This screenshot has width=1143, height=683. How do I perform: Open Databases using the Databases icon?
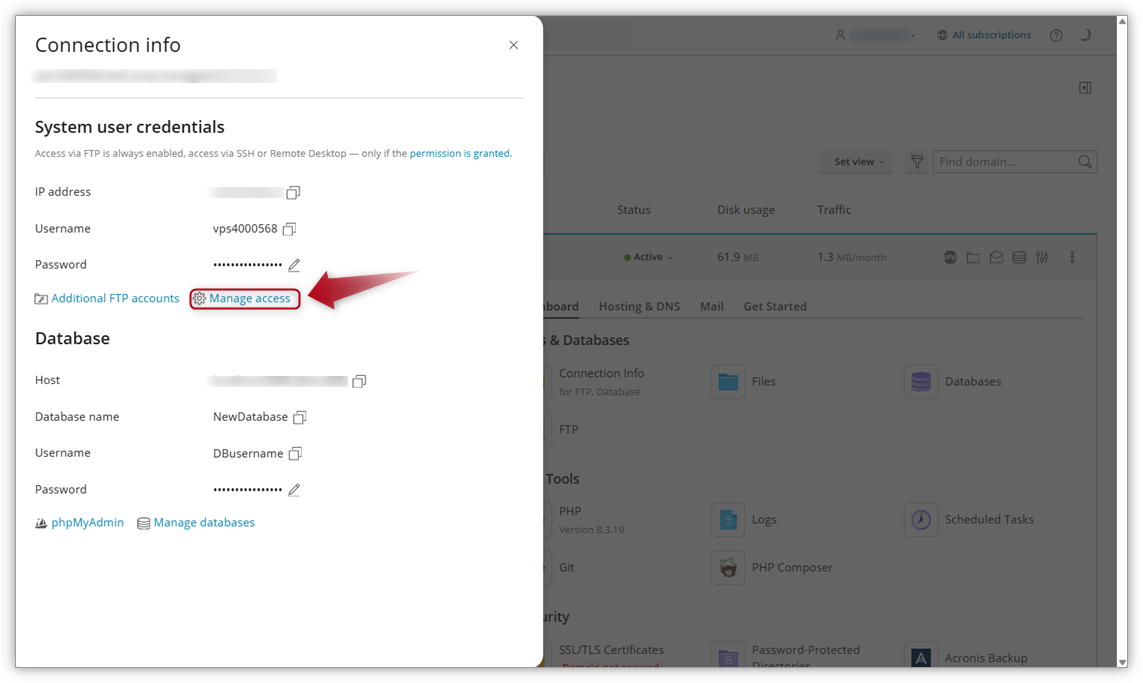coord(921,381)
